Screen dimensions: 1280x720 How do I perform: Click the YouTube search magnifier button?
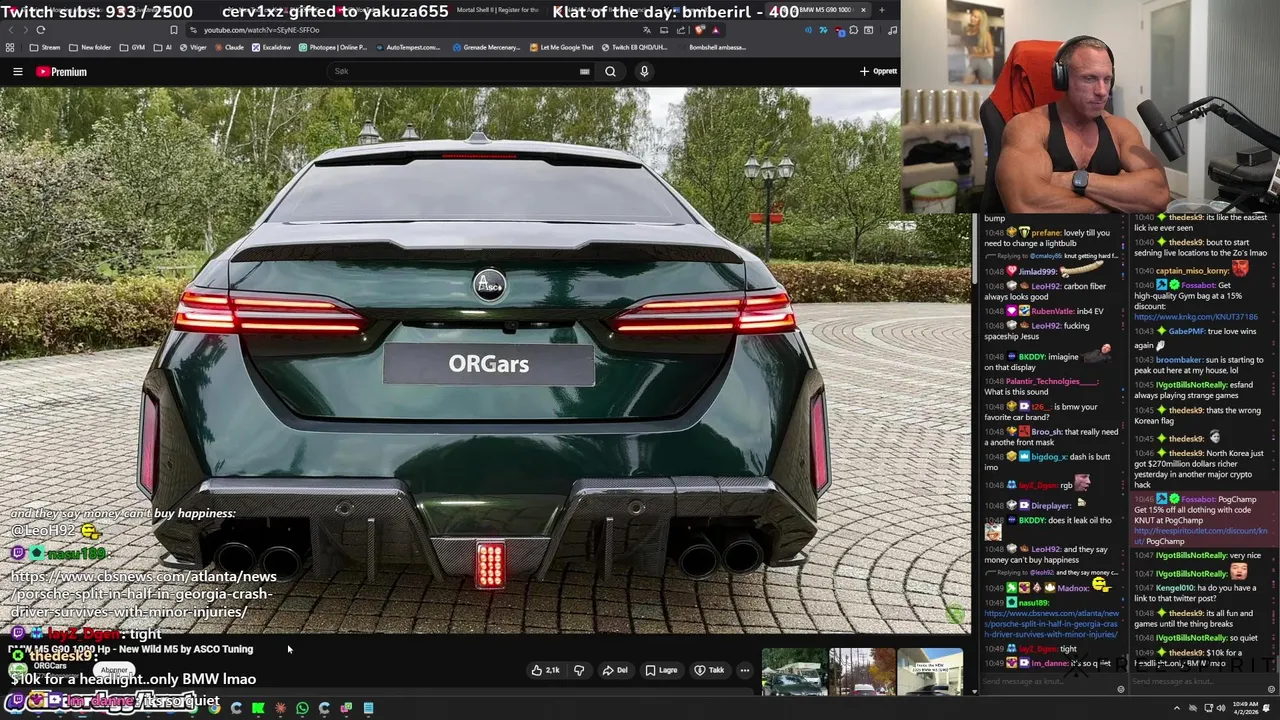[610, 71]
